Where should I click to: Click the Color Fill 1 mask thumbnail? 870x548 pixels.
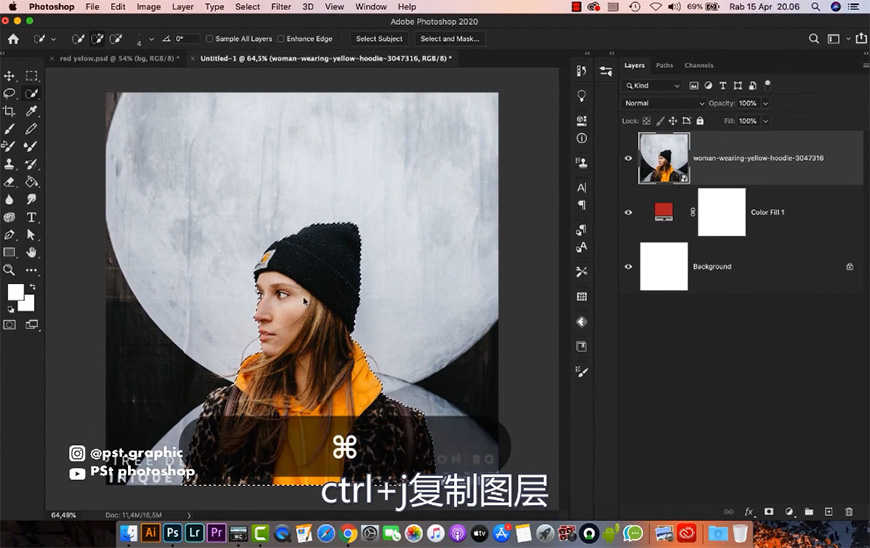coord(721,212)
